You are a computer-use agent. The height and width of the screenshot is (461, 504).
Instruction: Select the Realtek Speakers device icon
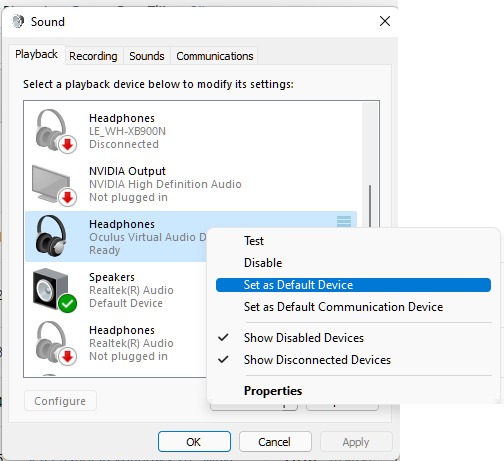coord(55,290)
